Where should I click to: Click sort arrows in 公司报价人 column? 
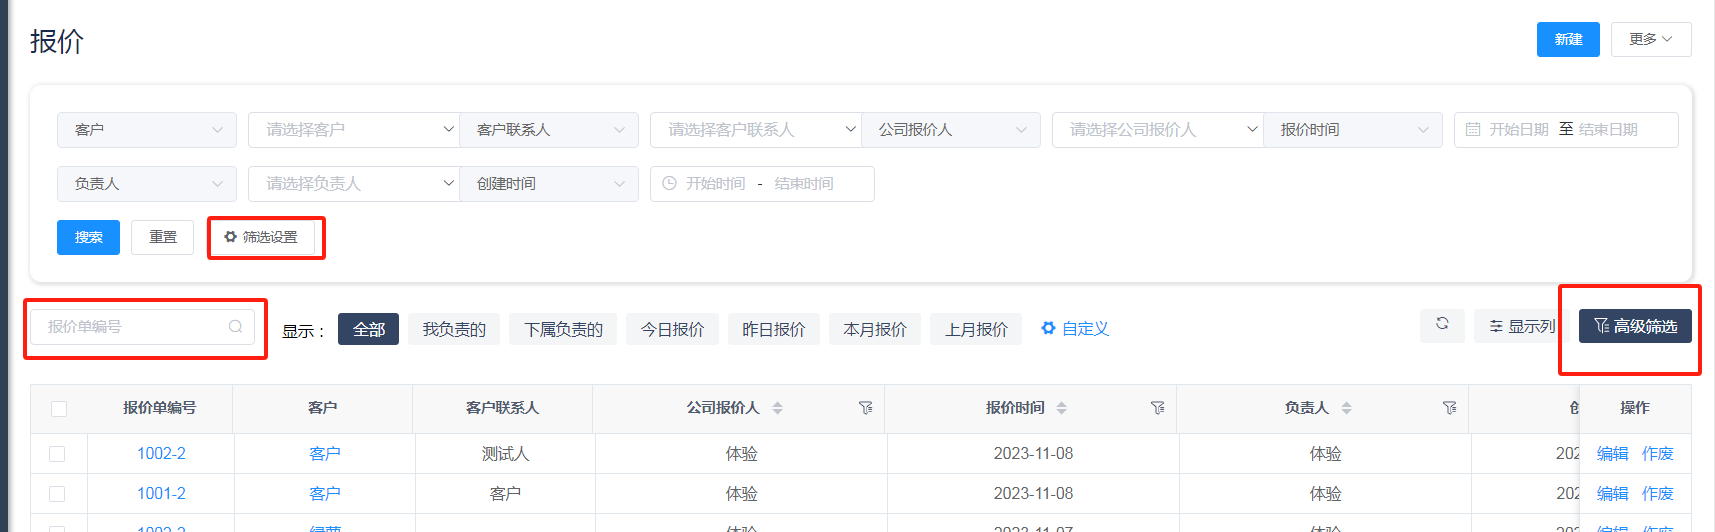tap(777, 408)
